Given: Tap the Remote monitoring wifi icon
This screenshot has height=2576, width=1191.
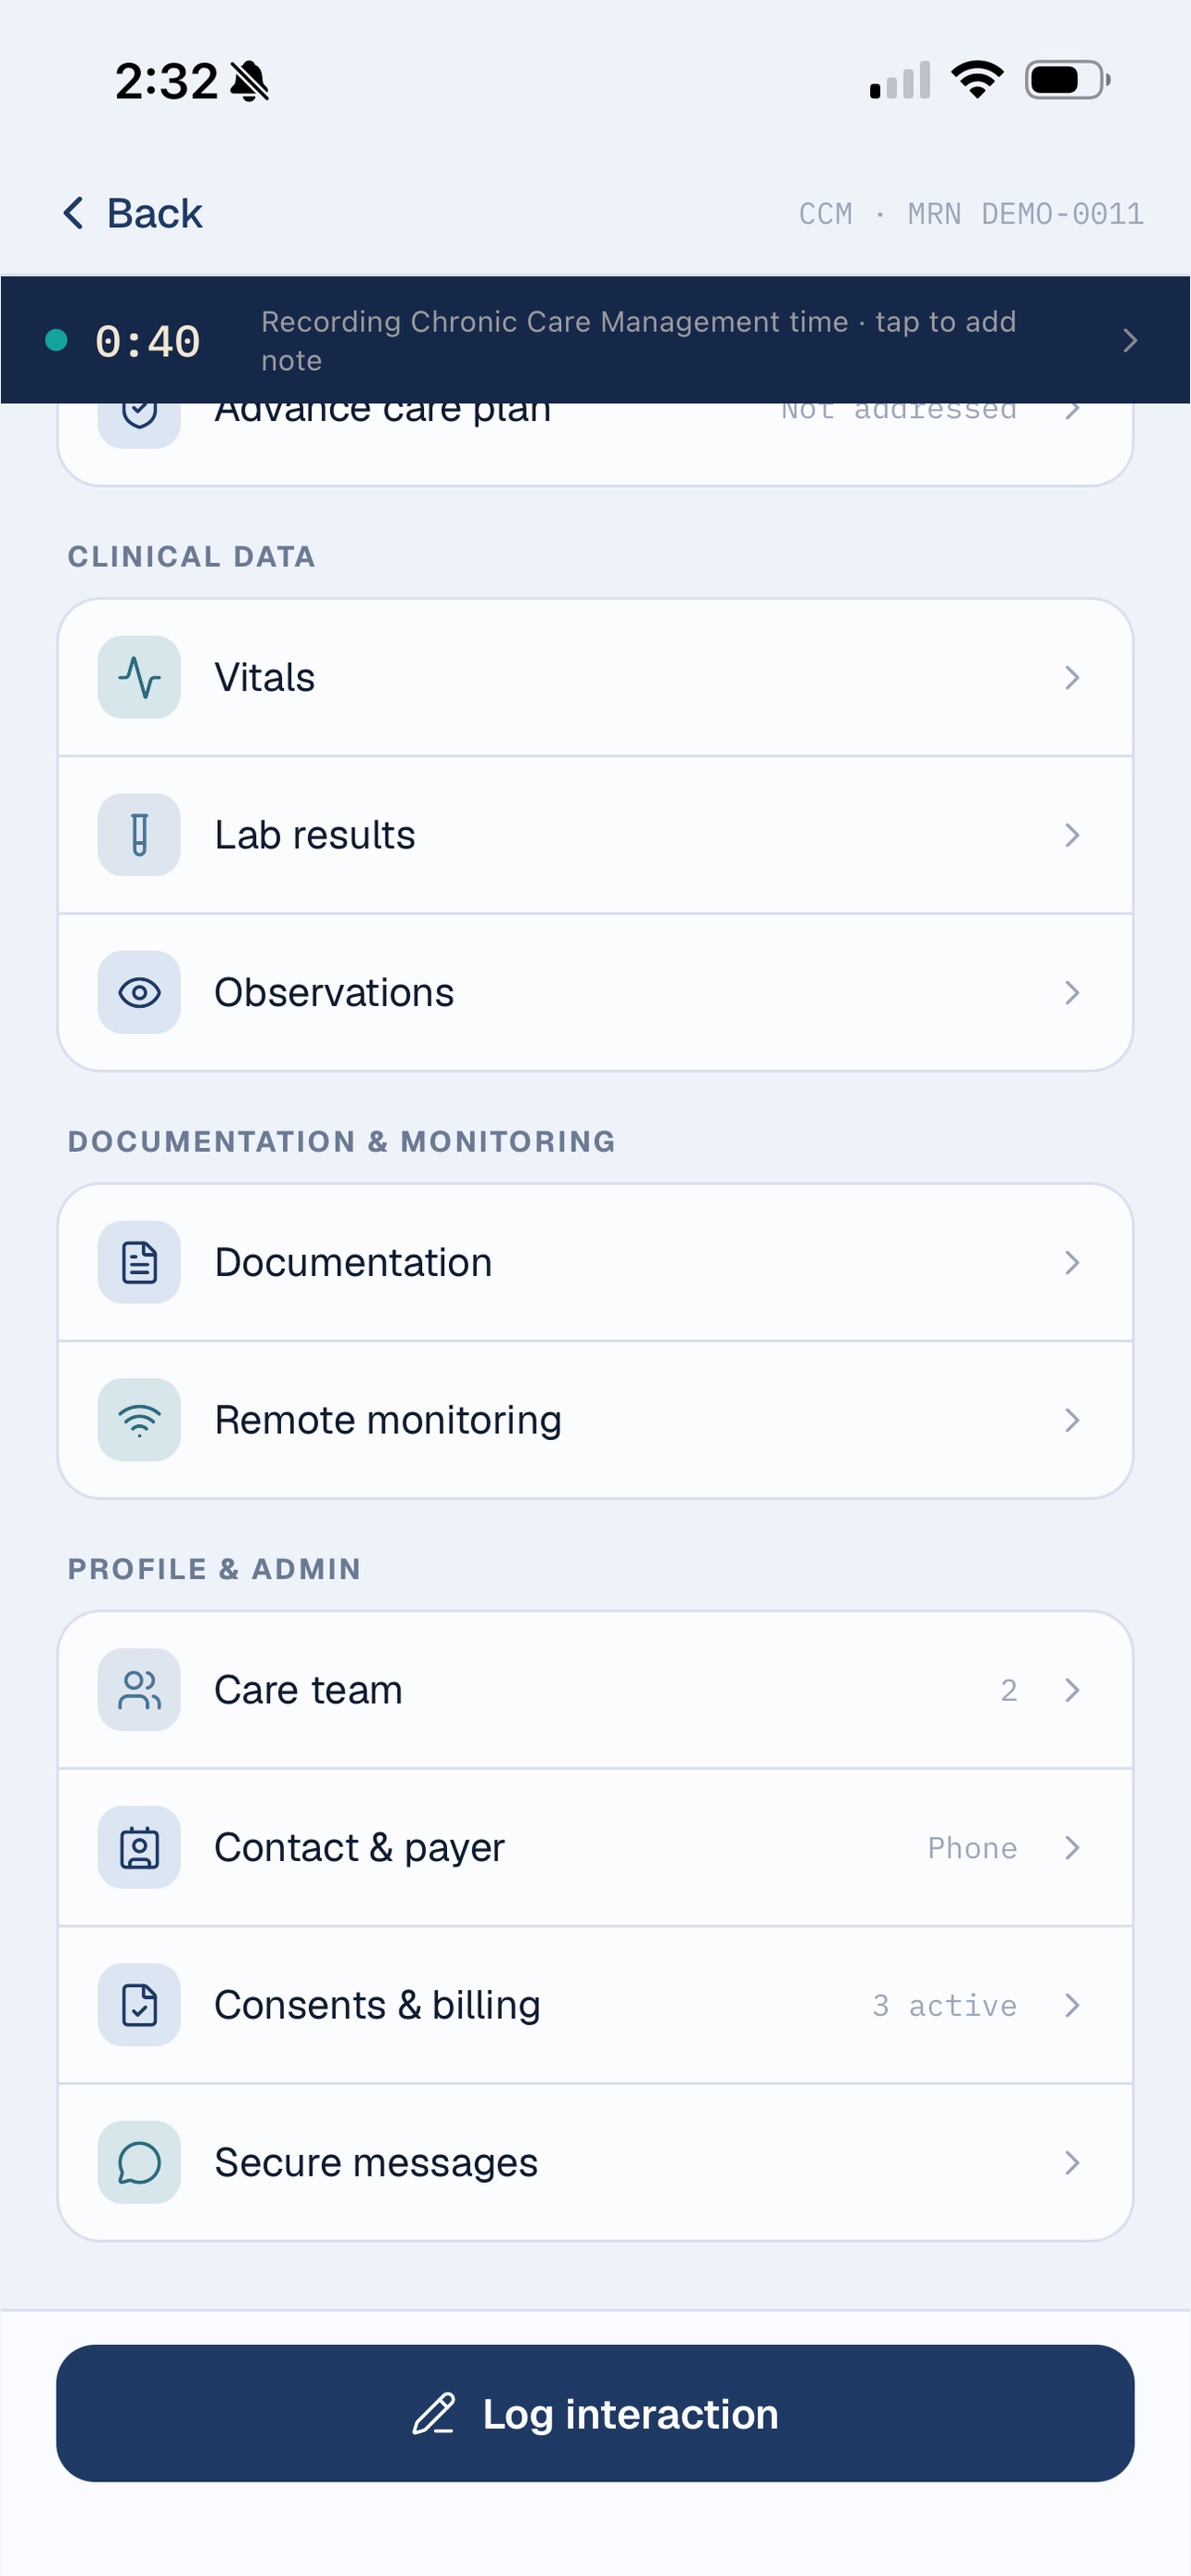Looking at the screenshot, I should click(x=139, y=1420).
